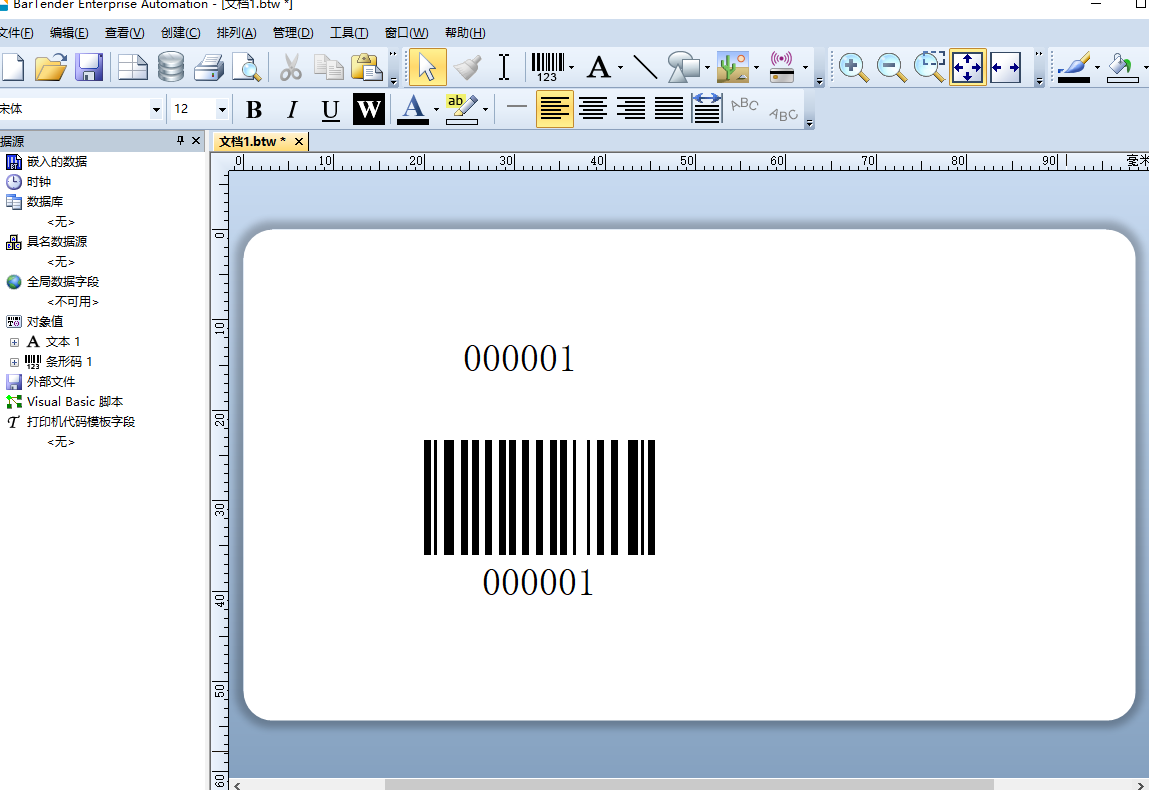1149x790 pixels.
Task: Toggle Underline formatting
Action: (330, 109)
